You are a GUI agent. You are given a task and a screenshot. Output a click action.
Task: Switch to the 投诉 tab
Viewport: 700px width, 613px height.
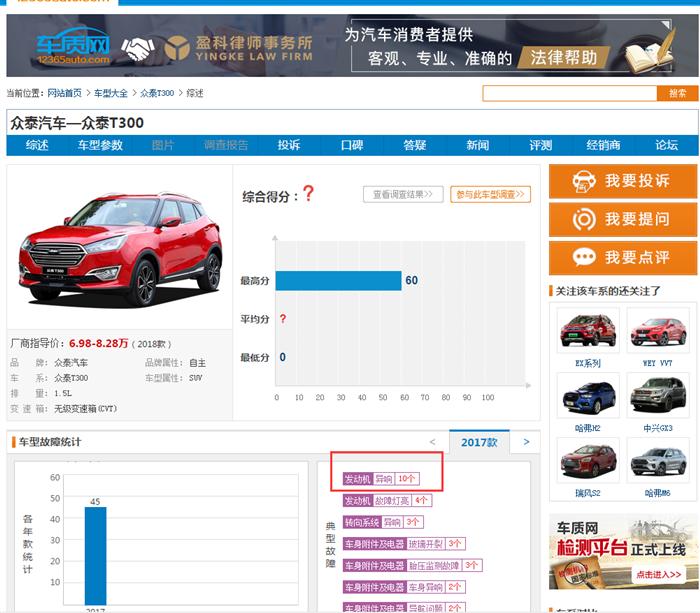click(x=289, y=145)
